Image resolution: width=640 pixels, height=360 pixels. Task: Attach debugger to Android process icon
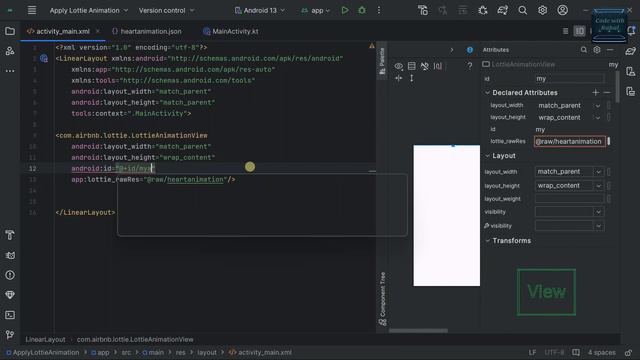pyautogui.click(x=483, y=10)
